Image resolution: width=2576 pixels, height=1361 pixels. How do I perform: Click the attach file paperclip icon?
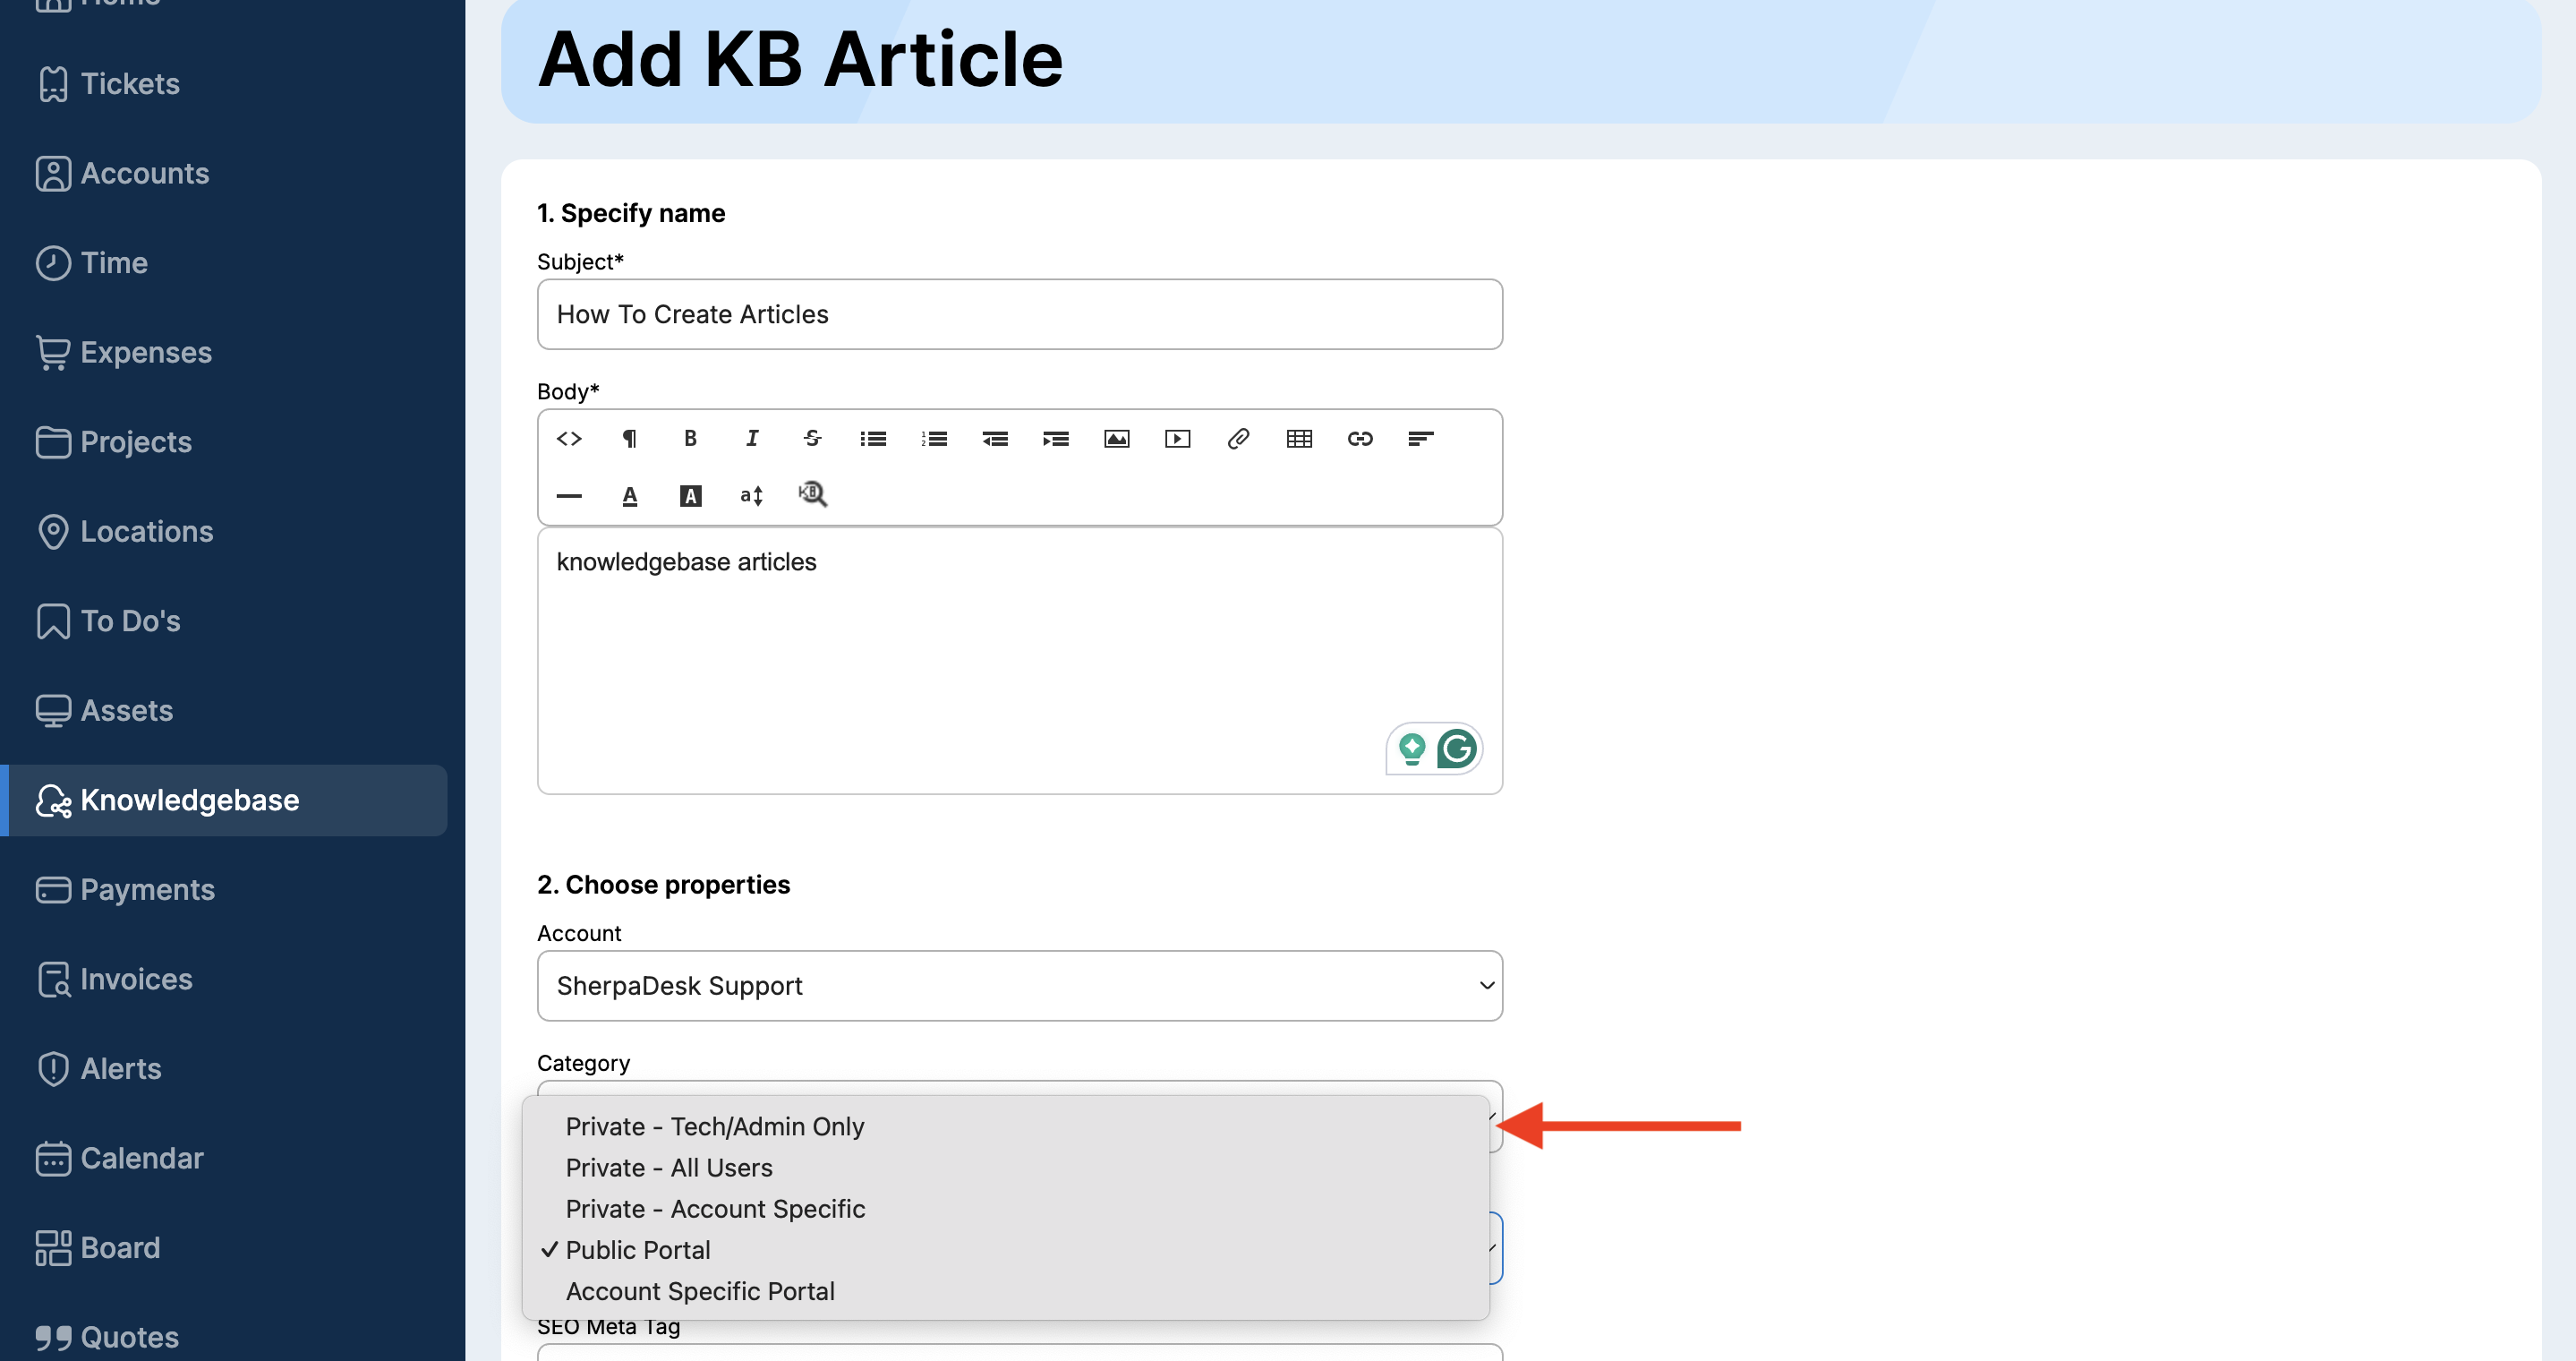[x=1238, y=439]
